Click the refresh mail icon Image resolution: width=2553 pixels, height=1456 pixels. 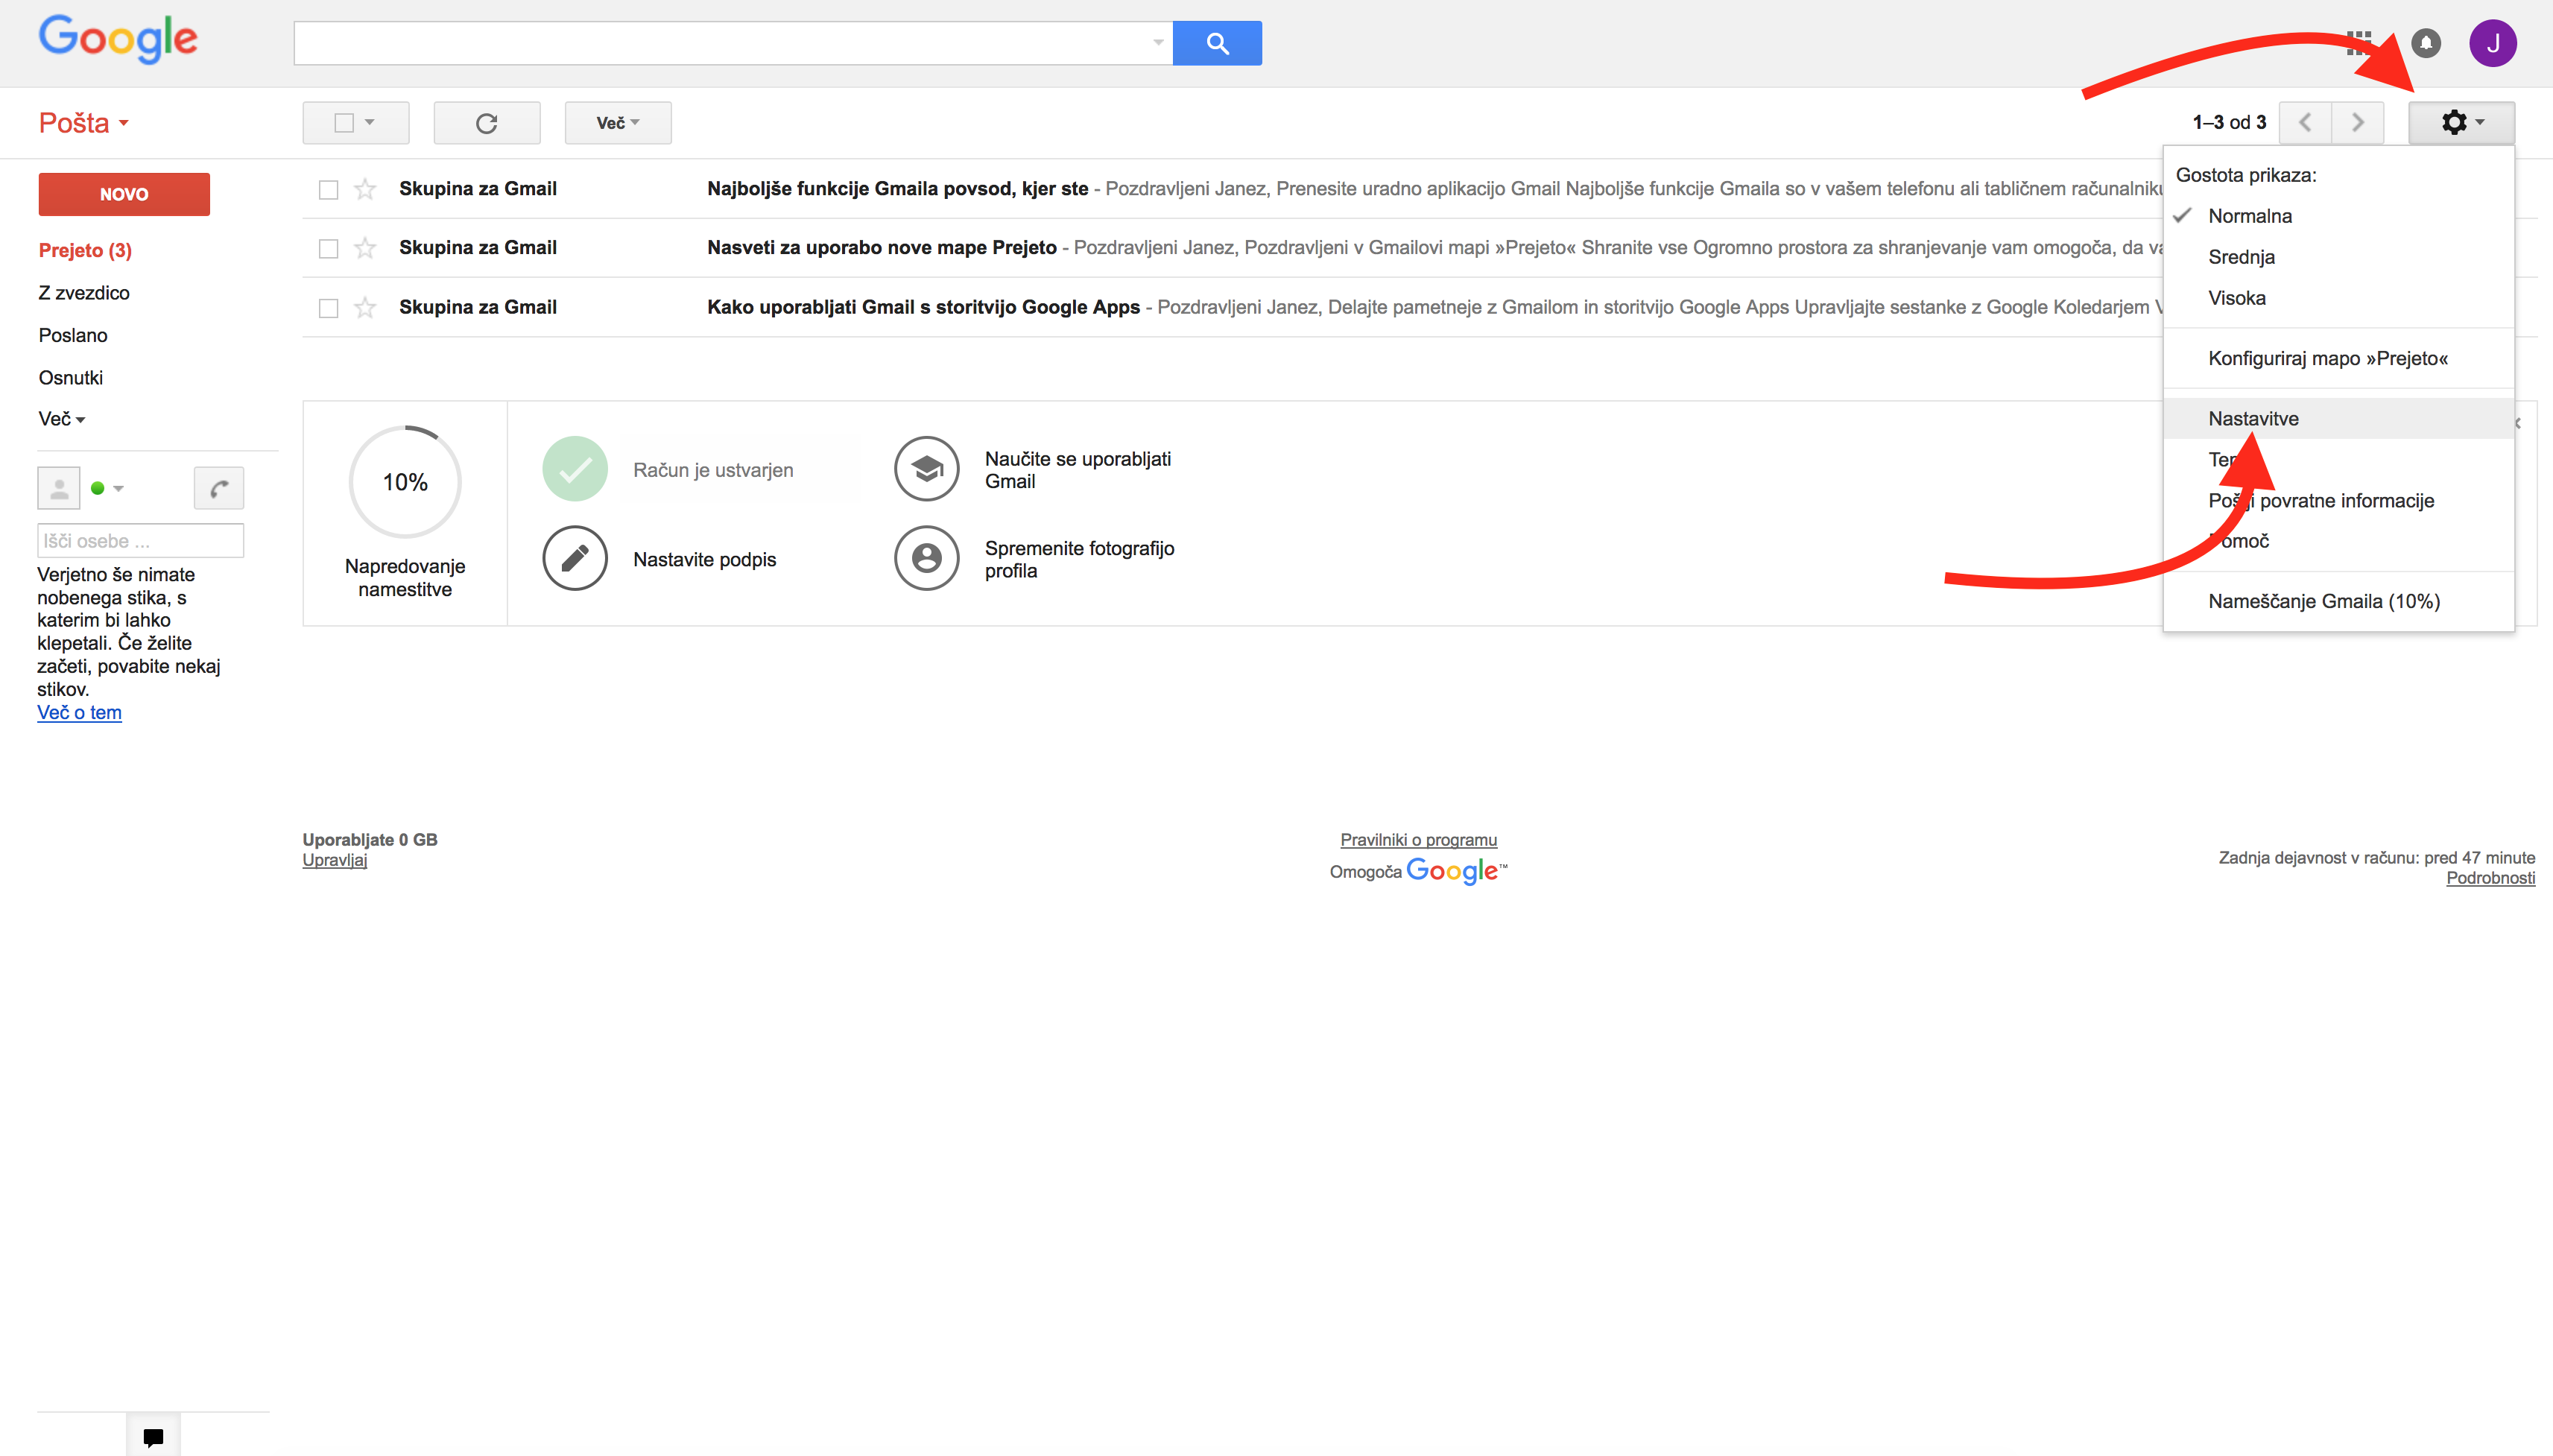pos(487,123)
